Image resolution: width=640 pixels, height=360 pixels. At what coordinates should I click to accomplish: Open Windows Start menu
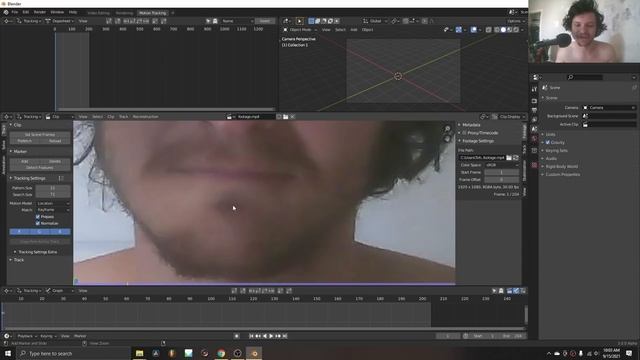(x=8, y=353)
